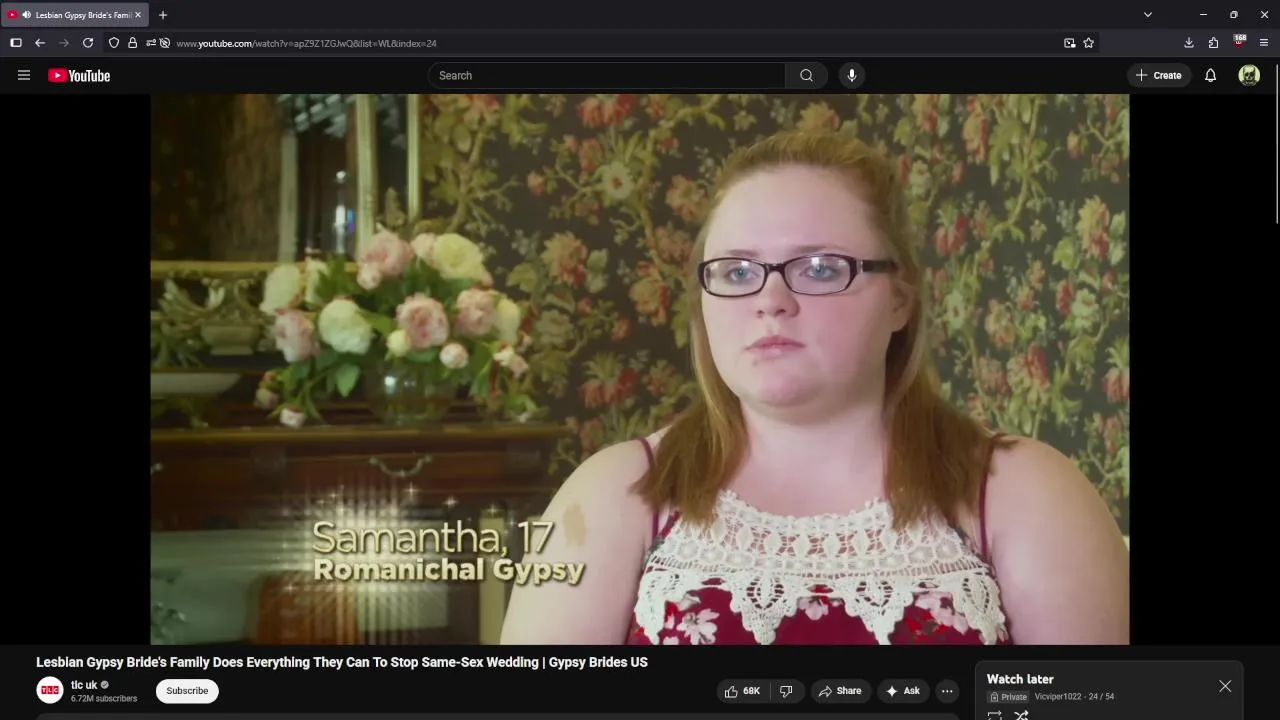Open the browser downloads panel
Screen dimensions: 1280x720
(1189, 43)
